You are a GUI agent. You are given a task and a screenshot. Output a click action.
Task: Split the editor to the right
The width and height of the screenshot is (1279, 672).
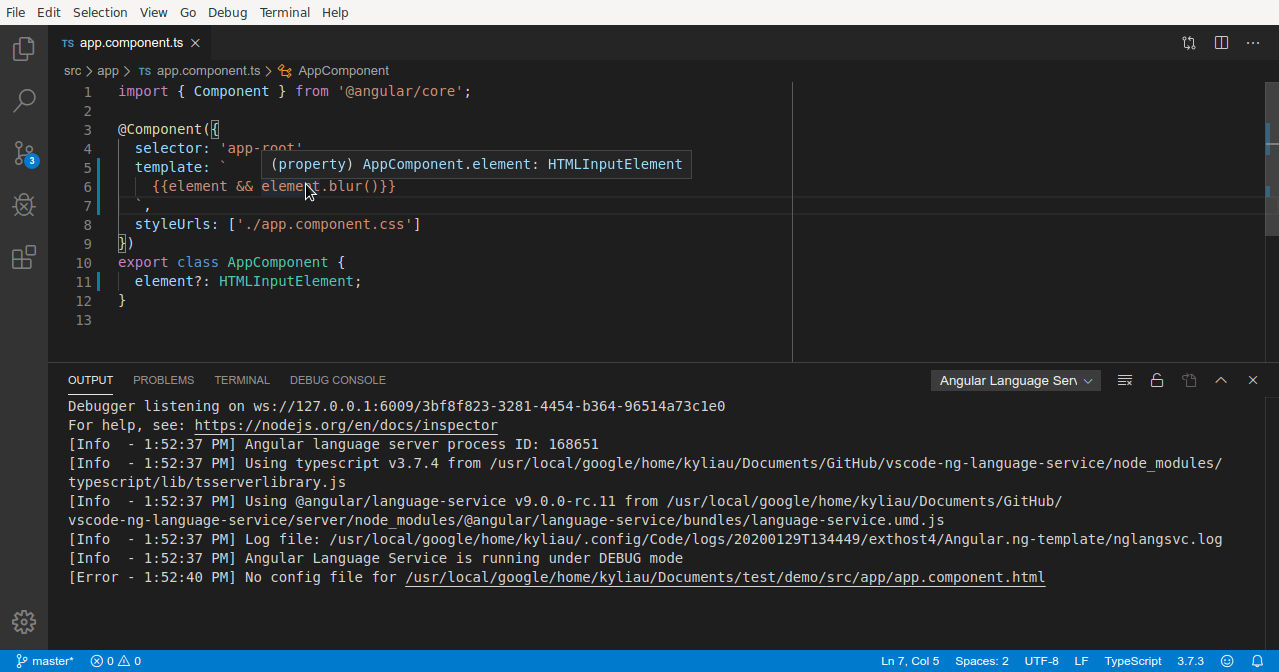pos(1221,43)
